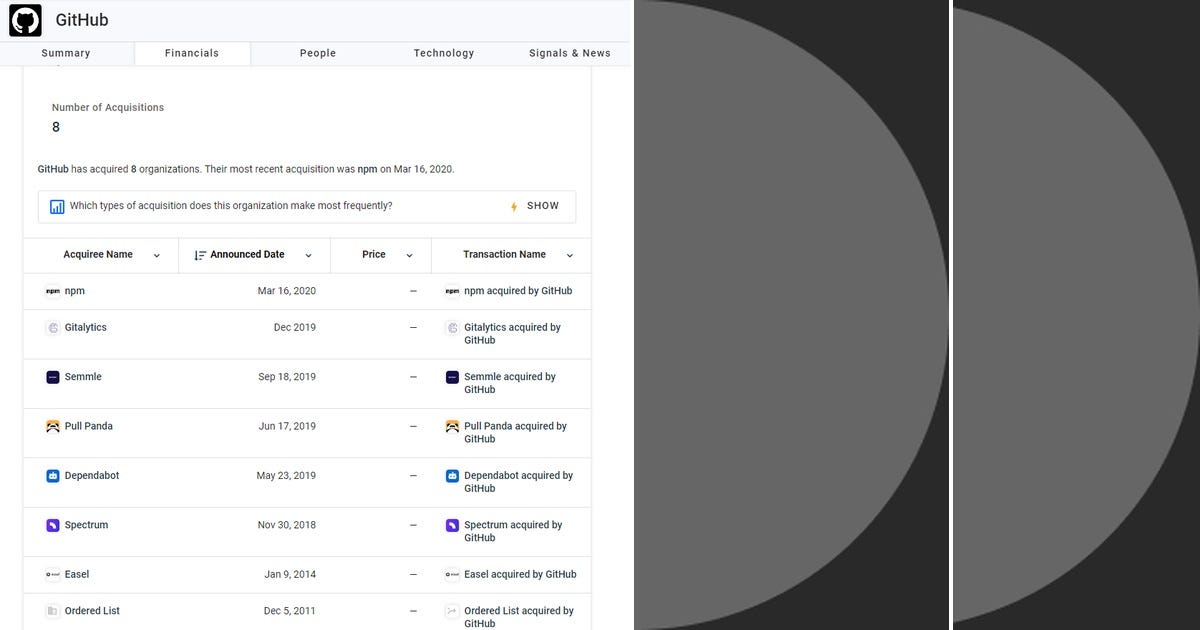The image size is (1200, 630).
Task: Open the npm acquiree link
Action: pyautogui.click(x=75, y=291)
